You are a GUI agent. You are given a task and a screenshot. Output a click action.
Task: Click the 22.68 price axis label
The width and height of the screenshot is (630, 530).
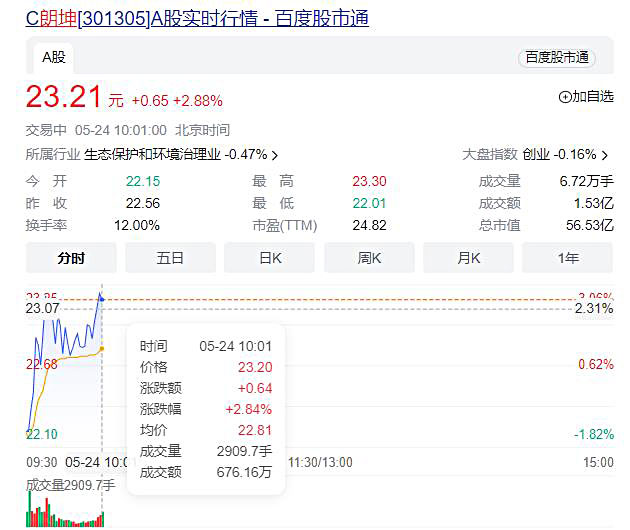[x=42, y=364]
